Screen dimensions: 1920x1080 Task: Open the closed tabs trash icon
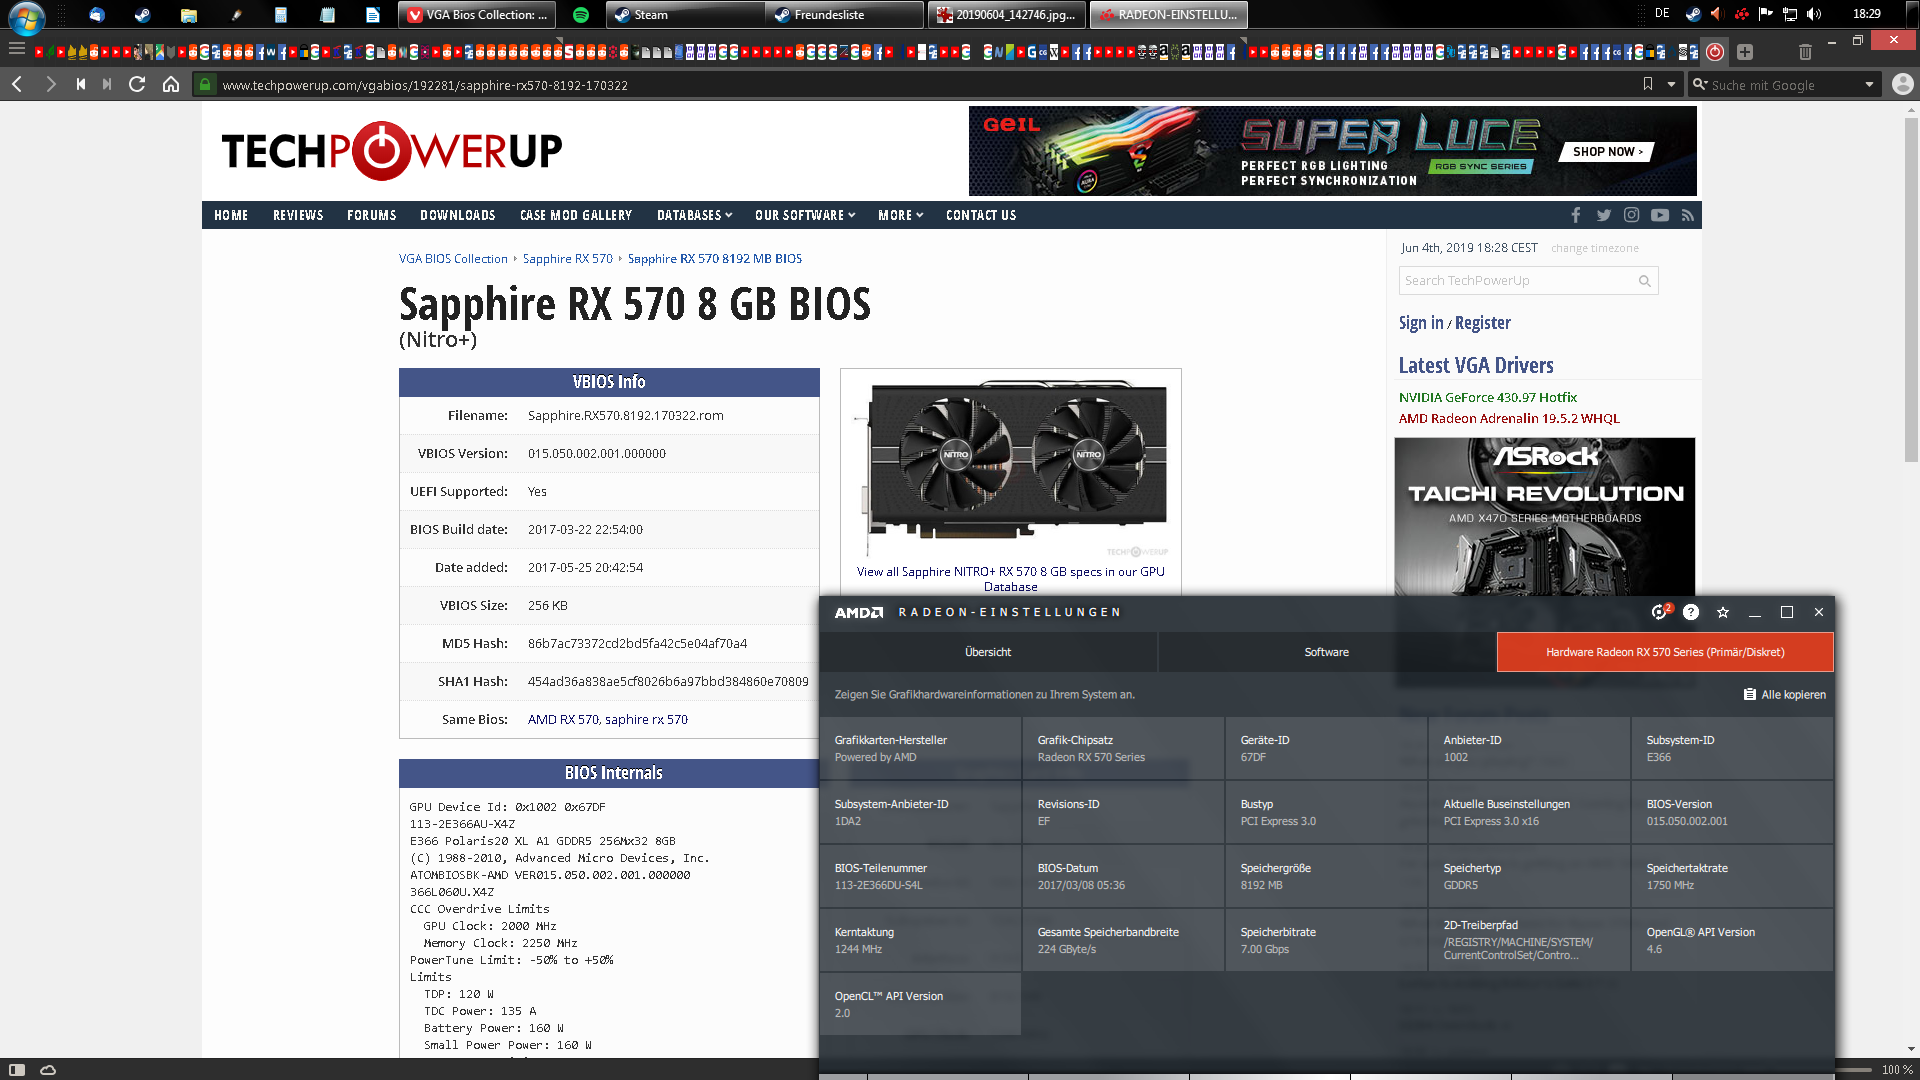[1805, 52]
